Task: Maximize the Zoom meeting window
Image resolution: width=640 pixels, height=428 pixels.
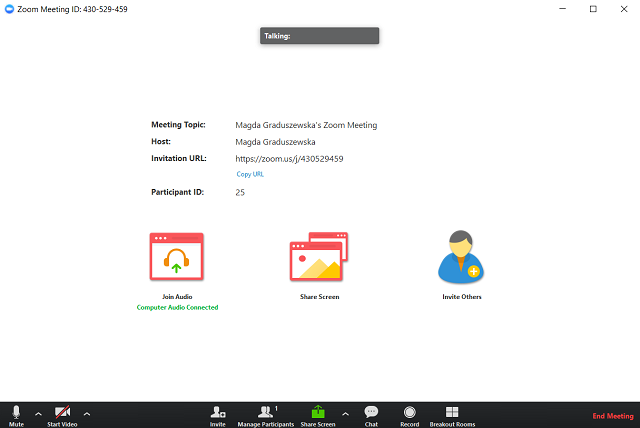Action: pyautogui.click(x=592, y=9)
